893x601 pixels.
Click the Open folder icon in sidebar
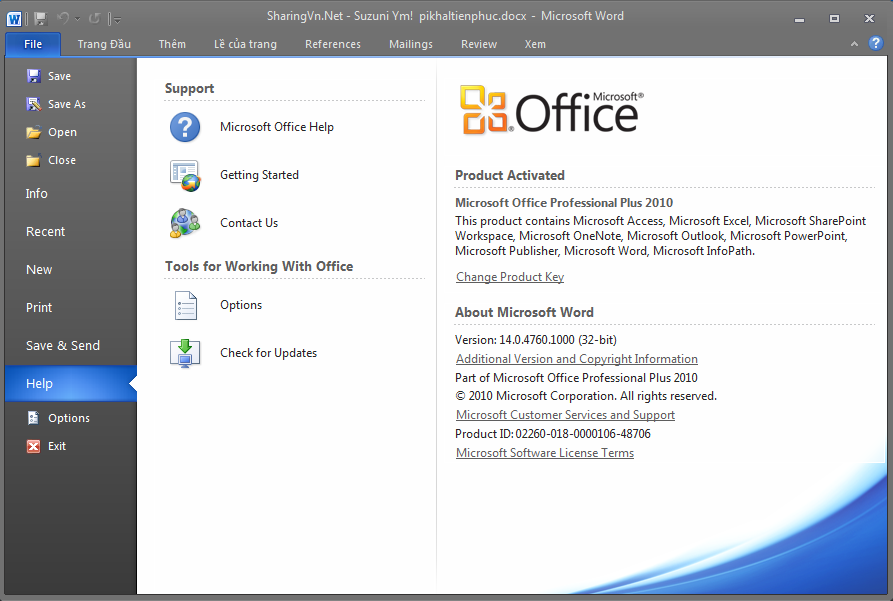click(x=34, y=132)
